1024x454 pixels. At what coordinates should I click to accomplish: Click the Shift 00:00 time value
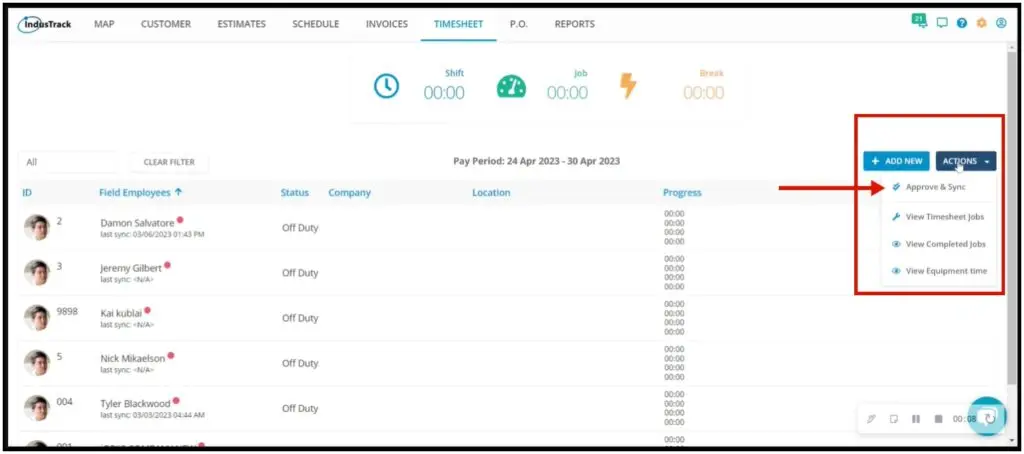[x=444, y=93]
